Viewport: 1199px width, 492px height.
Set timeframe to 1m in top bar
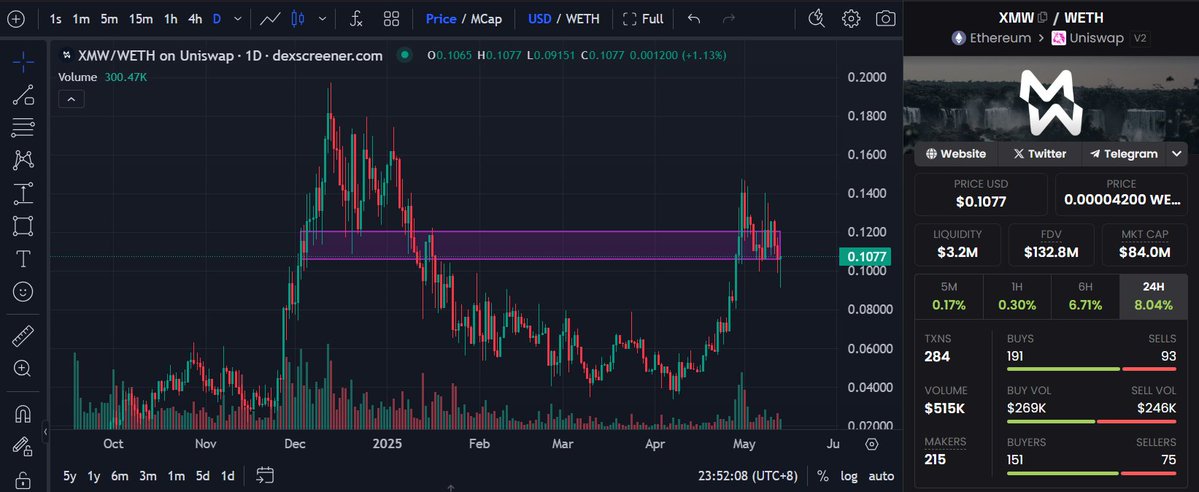81,19
